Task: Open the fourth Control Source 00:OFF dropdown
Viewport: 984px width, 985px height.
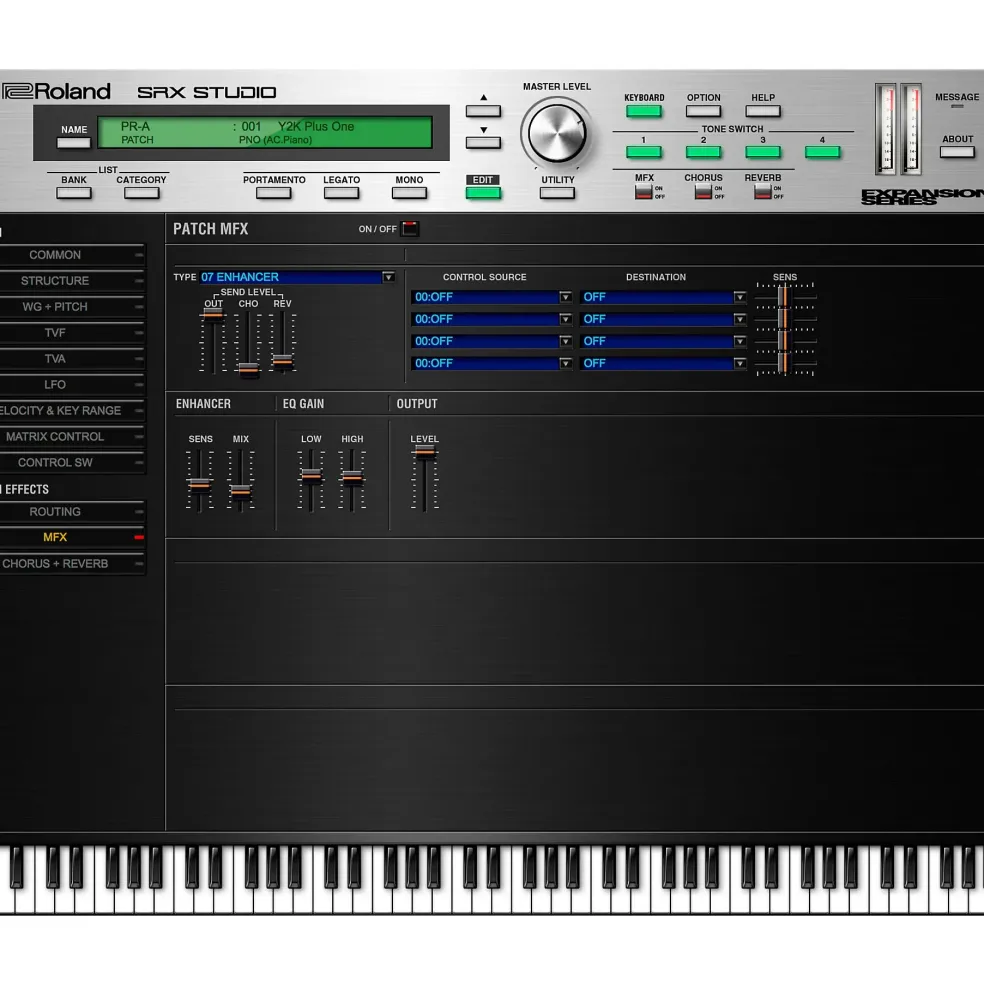Action: pyautogui.click(x=491, y=362)
